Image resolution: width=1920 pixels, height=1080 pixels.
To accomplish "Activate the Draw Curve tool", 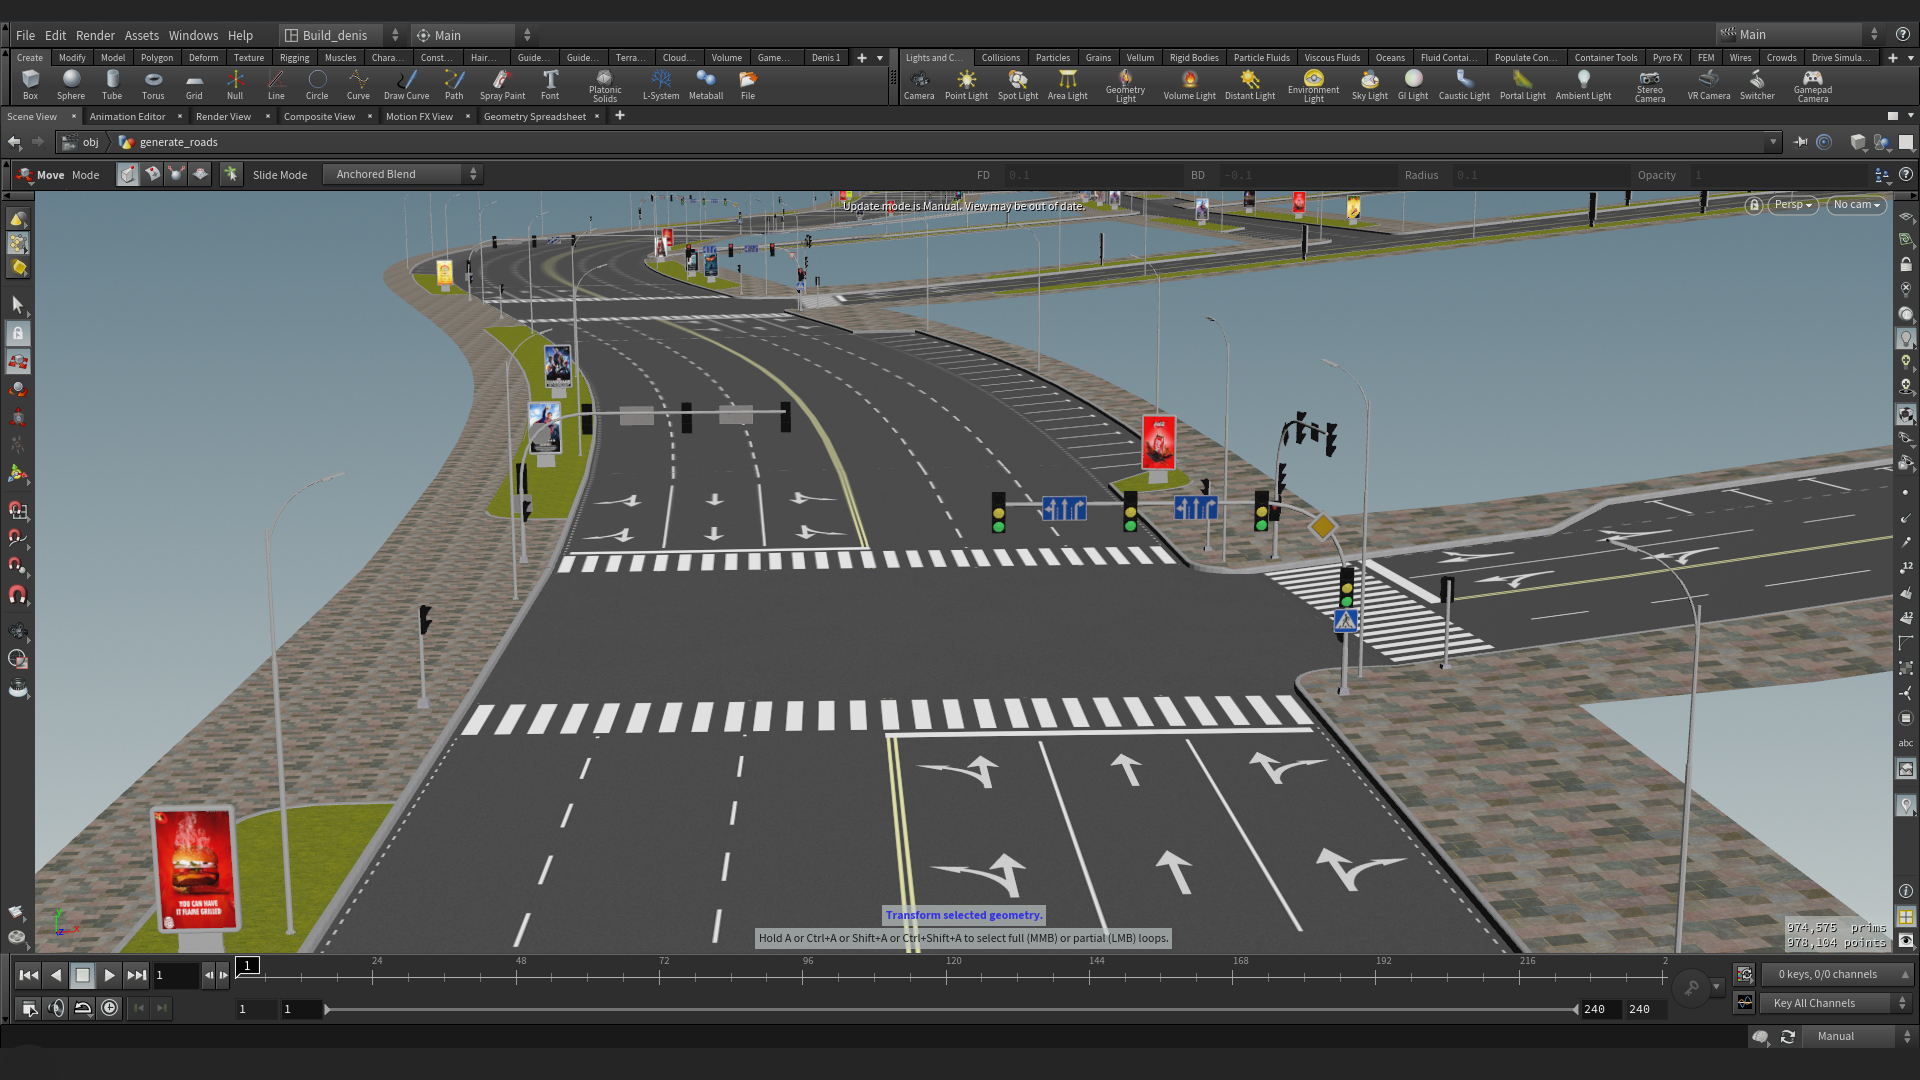I will pyautogui.click(x=406, y=84).
